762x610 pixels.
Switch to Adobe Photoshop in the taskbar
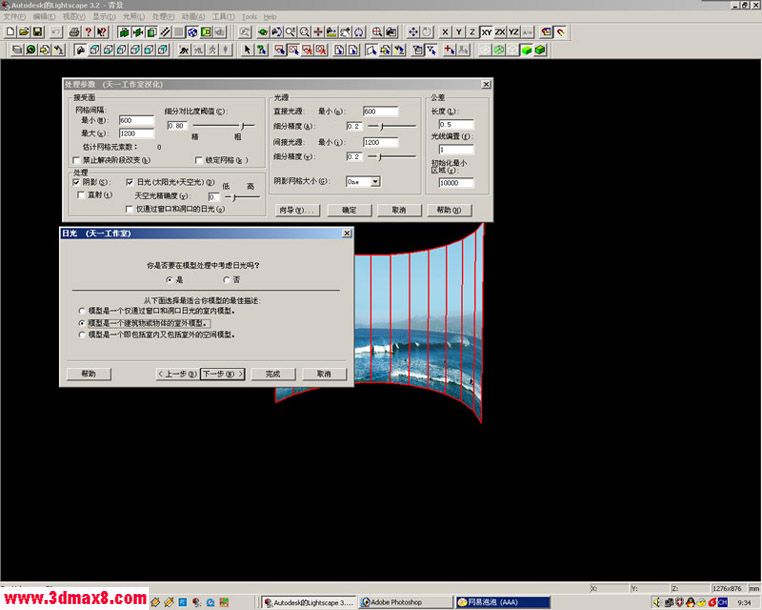click(406, 602)
